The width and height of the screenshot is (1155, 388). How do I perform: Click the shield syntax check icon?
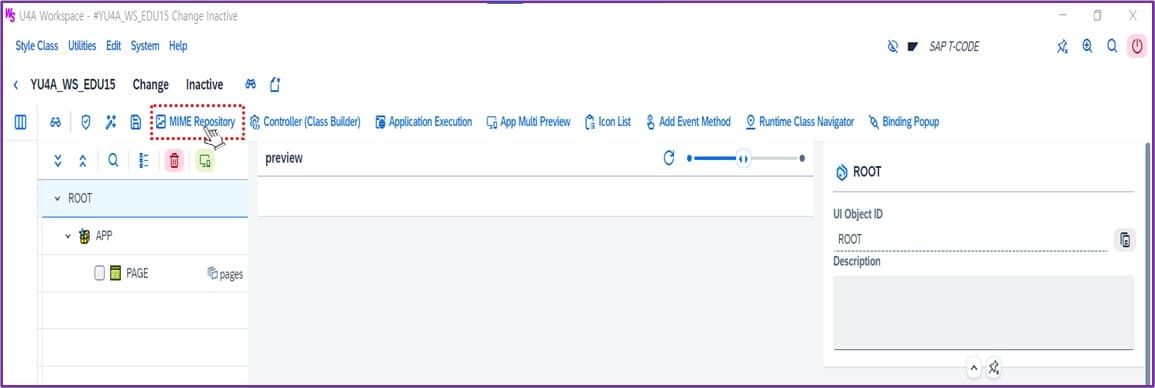point(86,122)
